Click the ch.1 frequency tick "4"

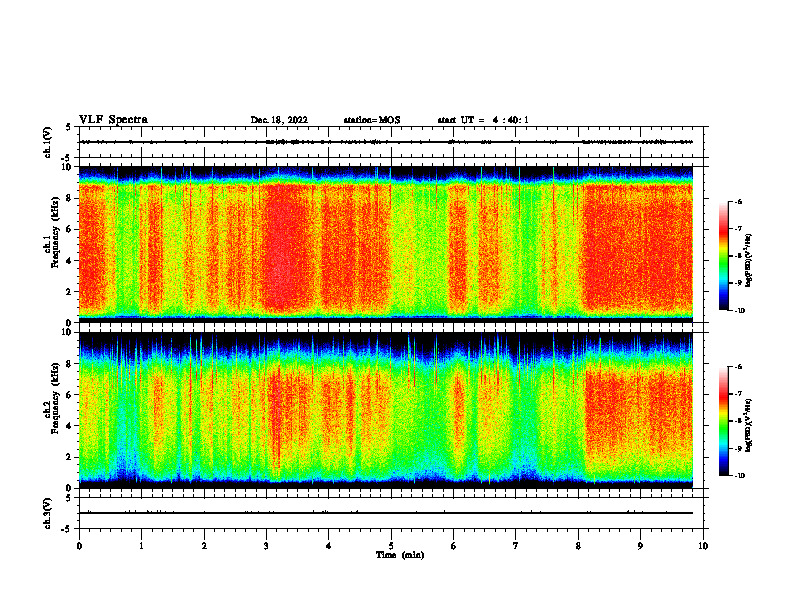pos(69,261)
